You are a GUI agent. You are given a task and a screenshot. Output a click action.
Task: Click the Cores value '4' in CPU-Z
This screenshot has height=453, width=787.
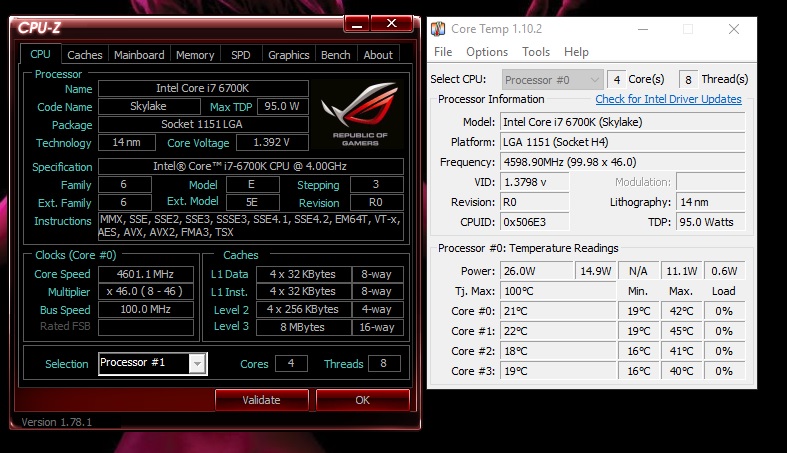291,363
